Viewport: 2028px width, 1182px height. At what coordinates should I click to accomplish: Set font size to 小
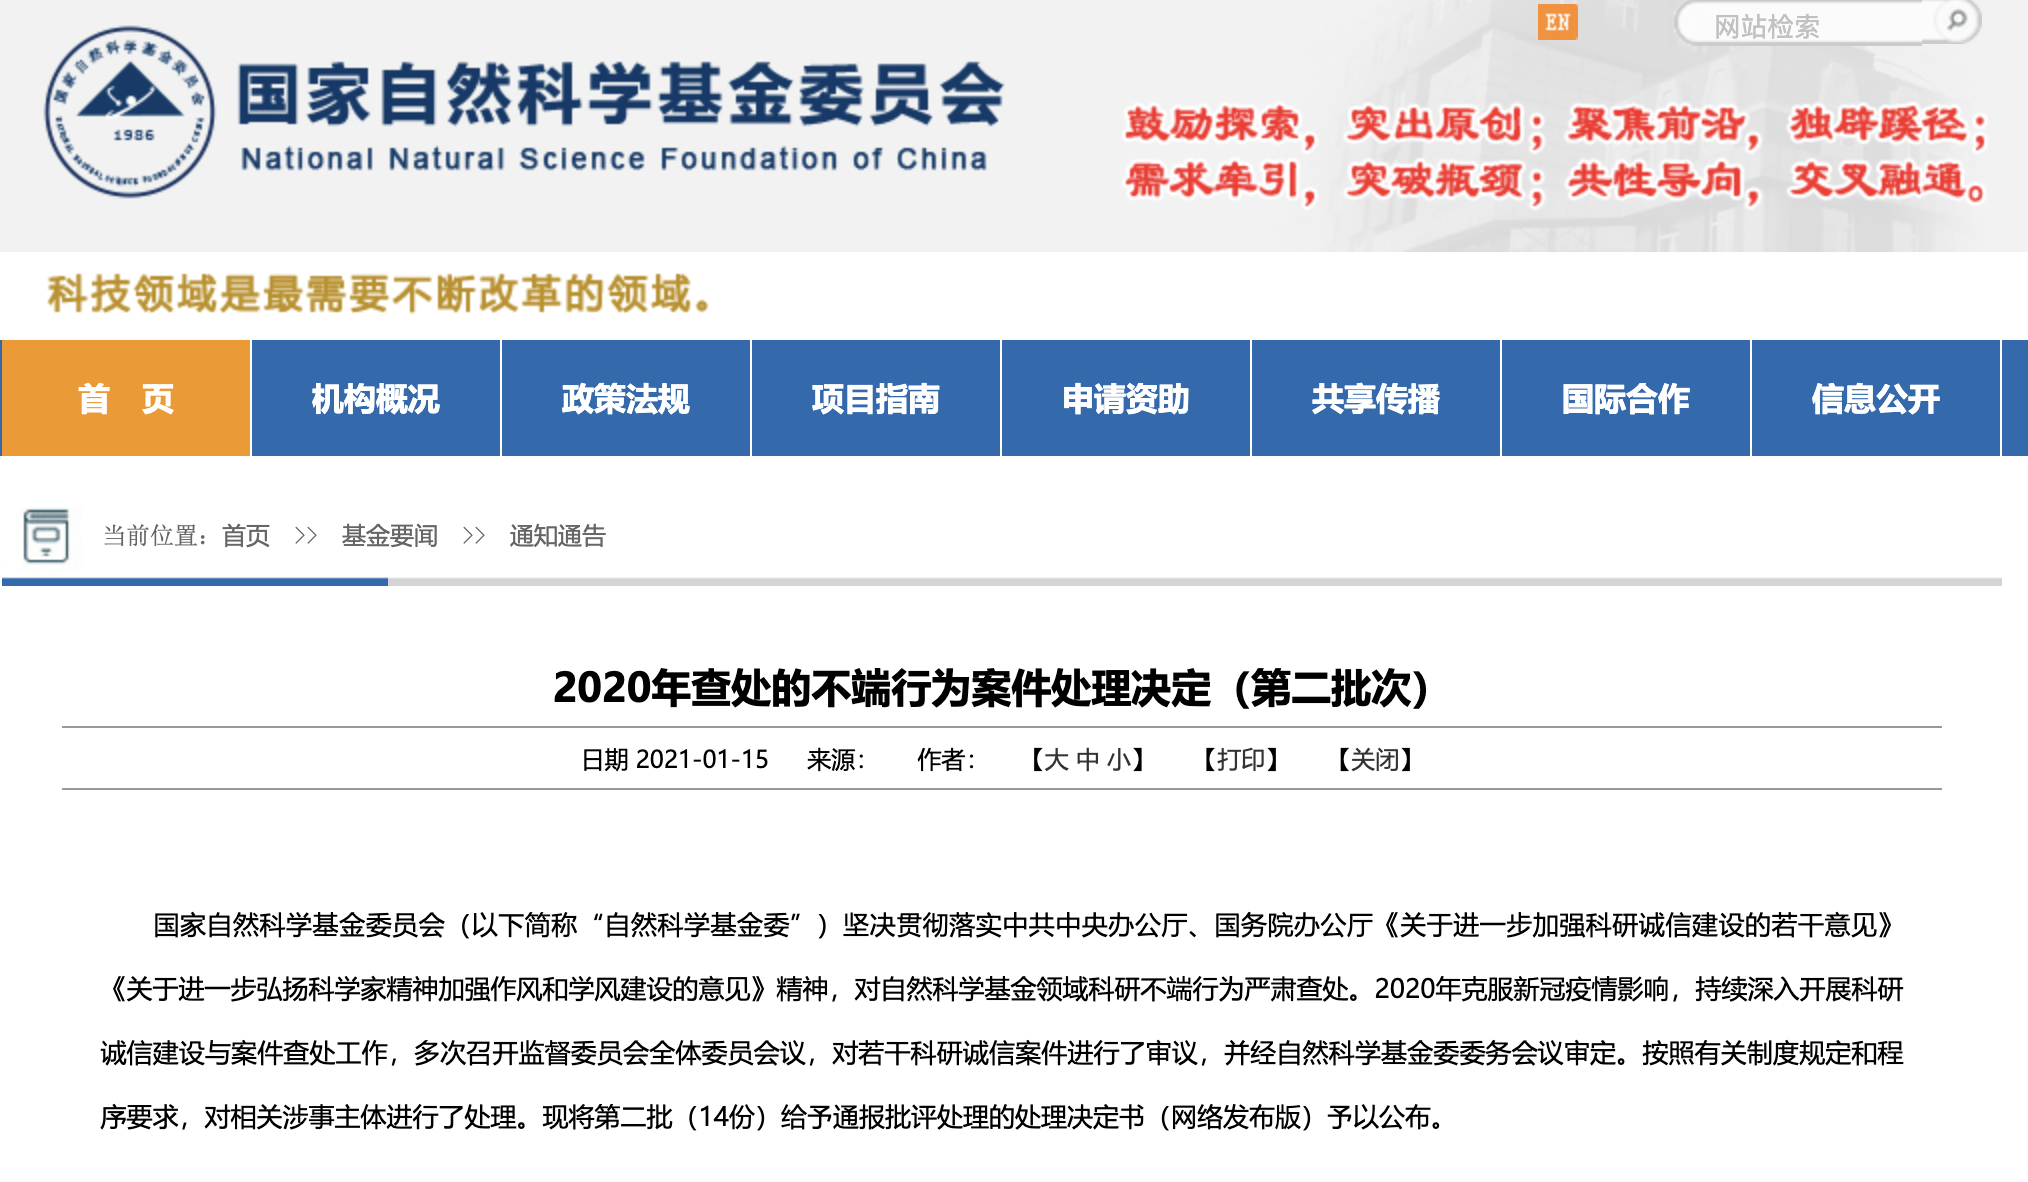(1119, 760)
